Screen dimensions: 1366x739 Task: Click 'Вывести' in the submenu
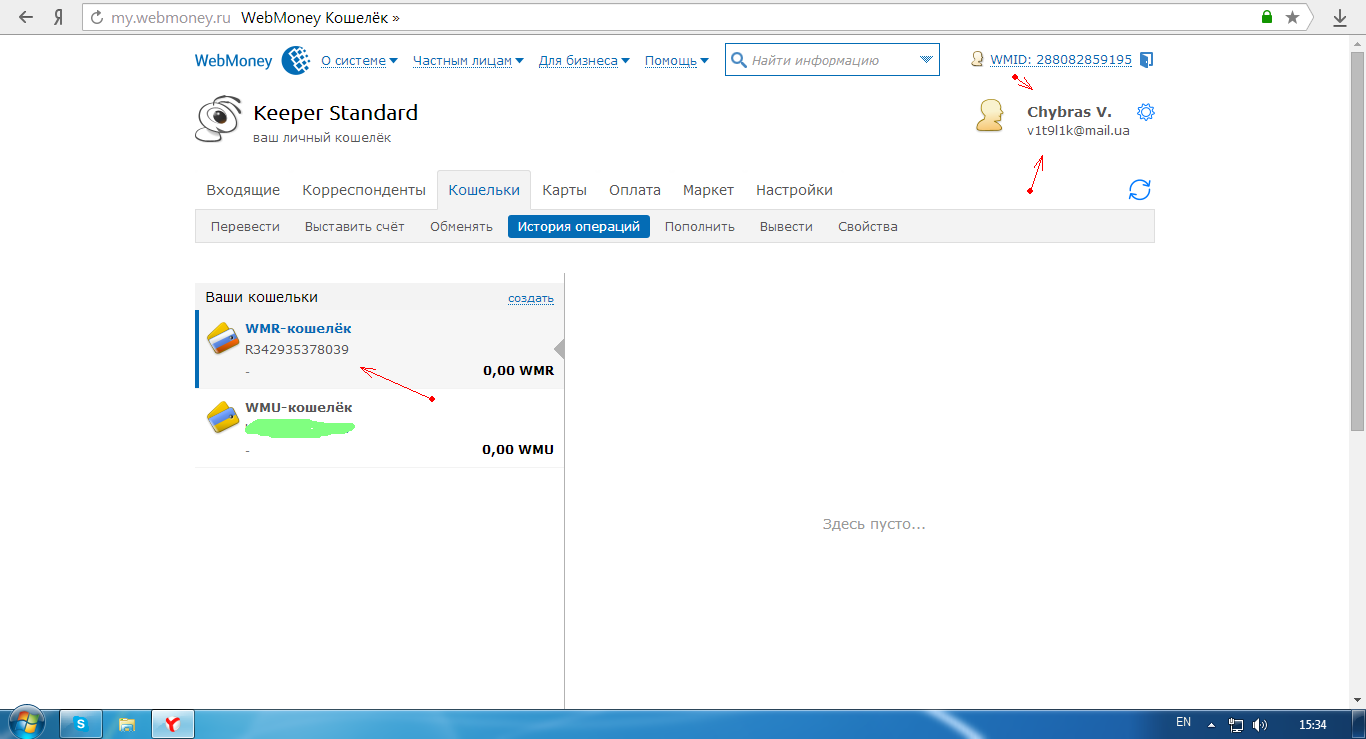(786, 227)
